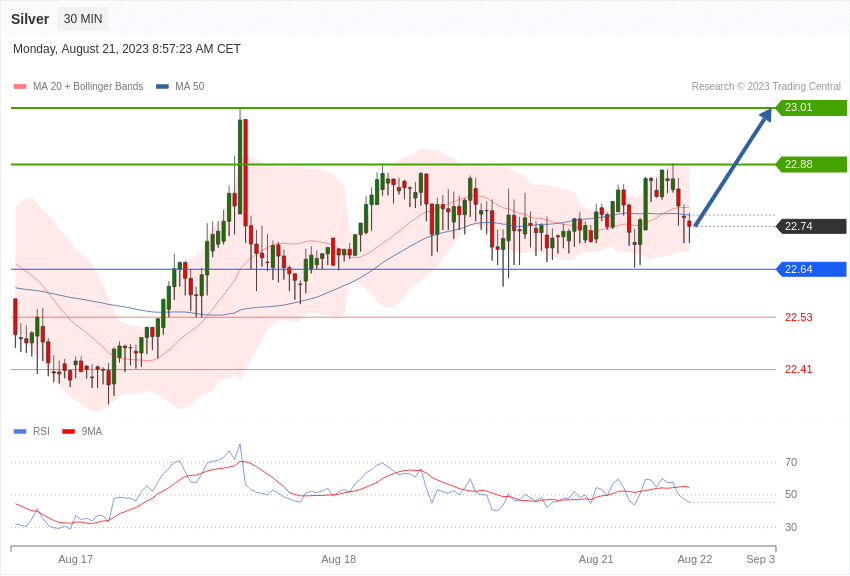Click the 9MA legend label
The height and width of the screenshot is (576, 850).
coord(92,431)
